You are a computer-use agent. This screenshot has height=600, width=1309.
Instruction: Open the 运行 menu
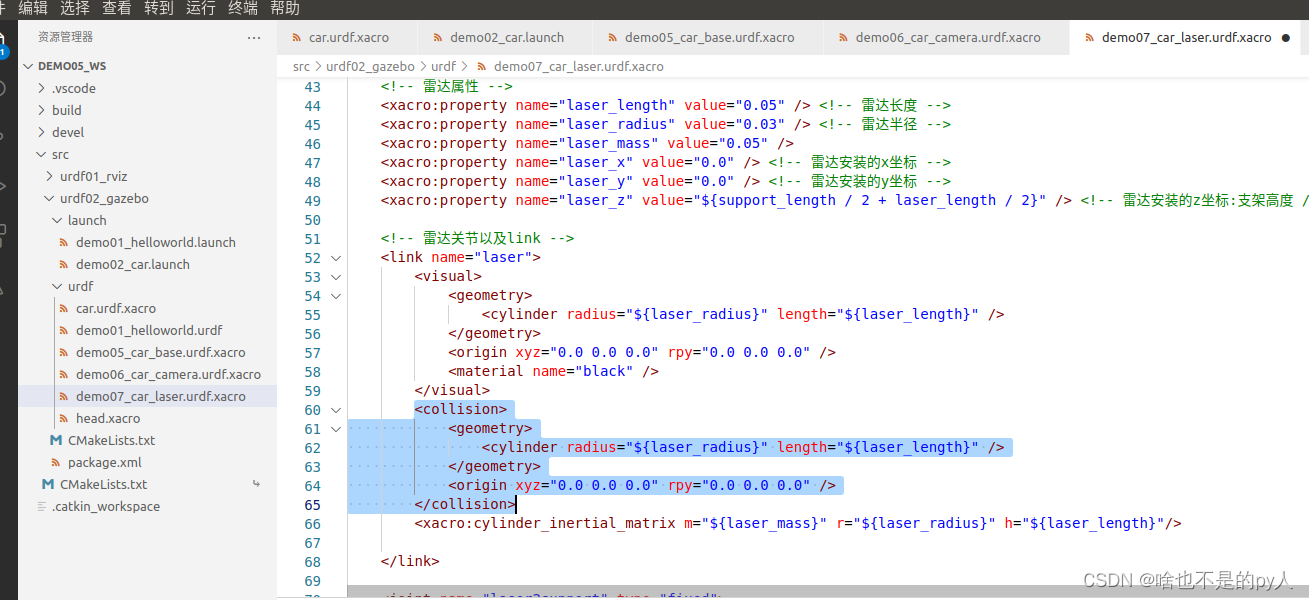coord(201,8)
